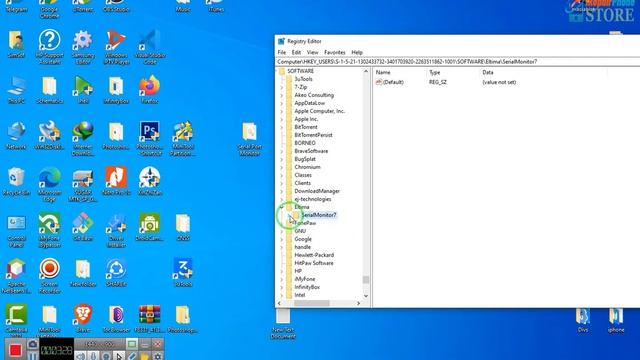Viewport: 640px width, 360px height.
Task: Select the DroidCam desktop shortcut
Action: [x=149, y=227]
